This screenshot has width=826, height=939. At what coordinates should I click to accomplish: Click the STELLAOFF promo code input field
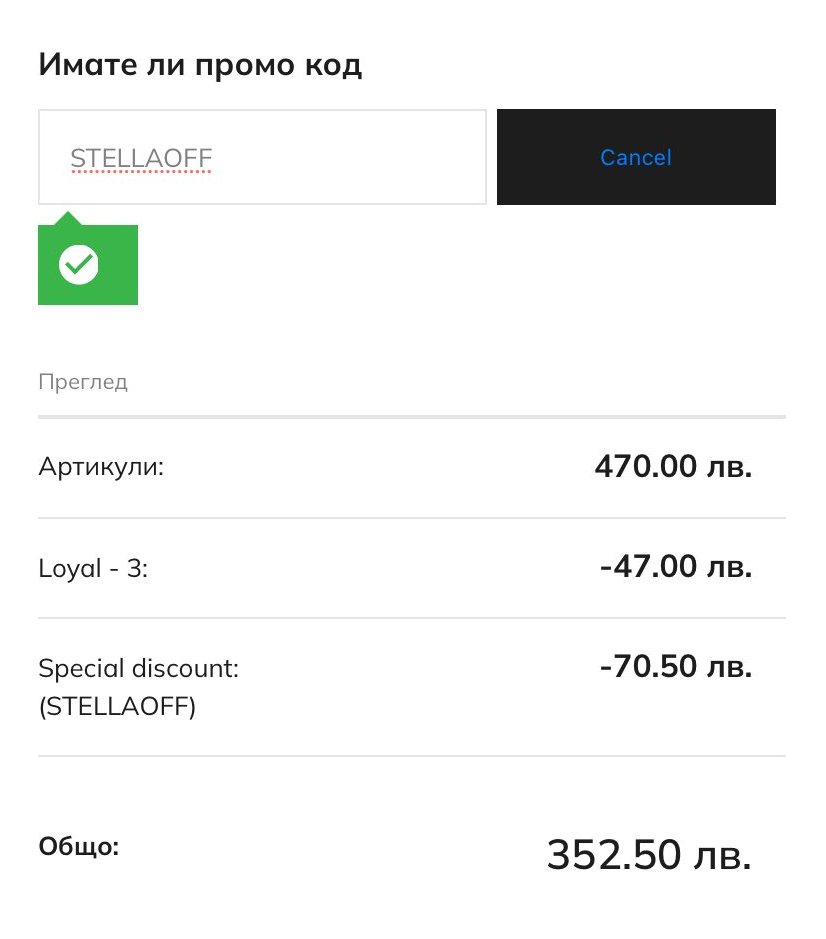pyautogui.click(x=262, y=157)
